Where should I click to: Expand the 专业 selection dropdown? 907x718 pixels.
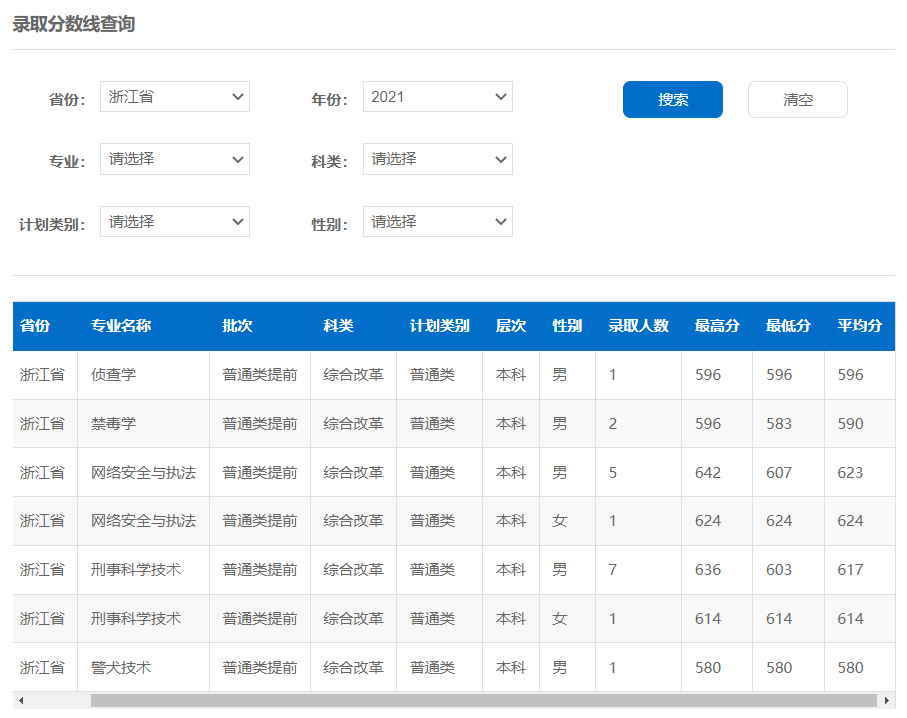pos(175,159)
